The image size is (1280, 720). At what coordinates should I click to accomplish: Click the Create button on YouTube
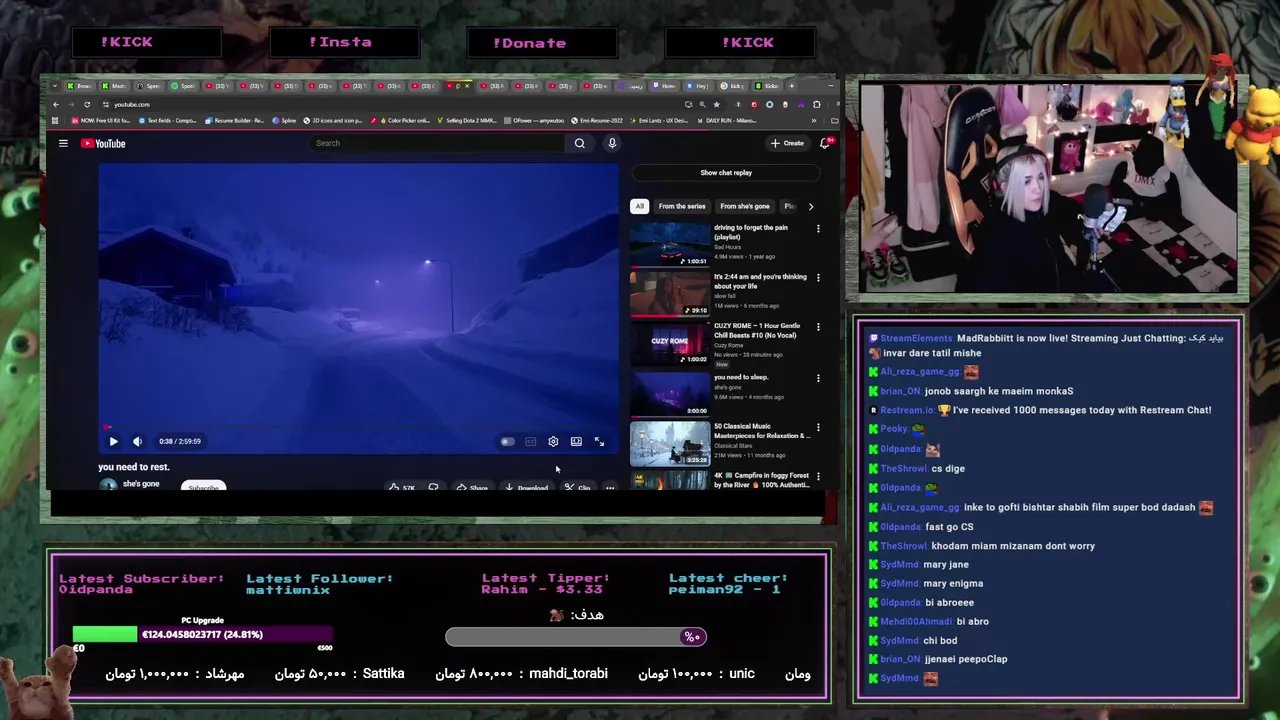[x=787, y=143]
